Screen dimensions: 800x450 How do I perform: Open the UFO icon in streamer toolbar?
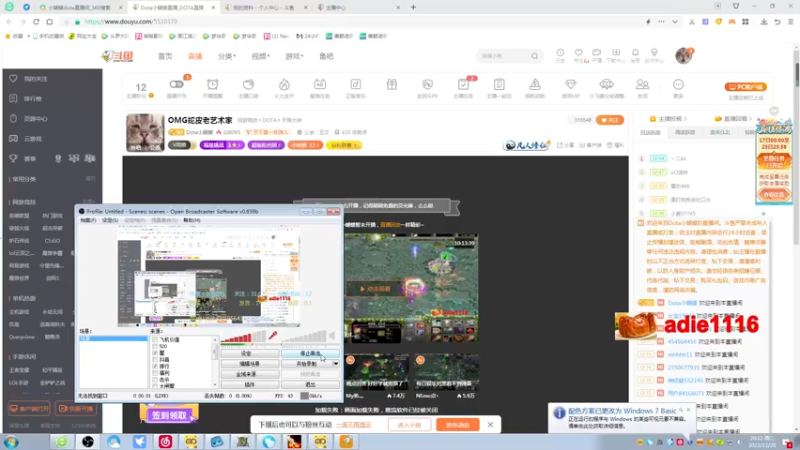coord(607,84)
